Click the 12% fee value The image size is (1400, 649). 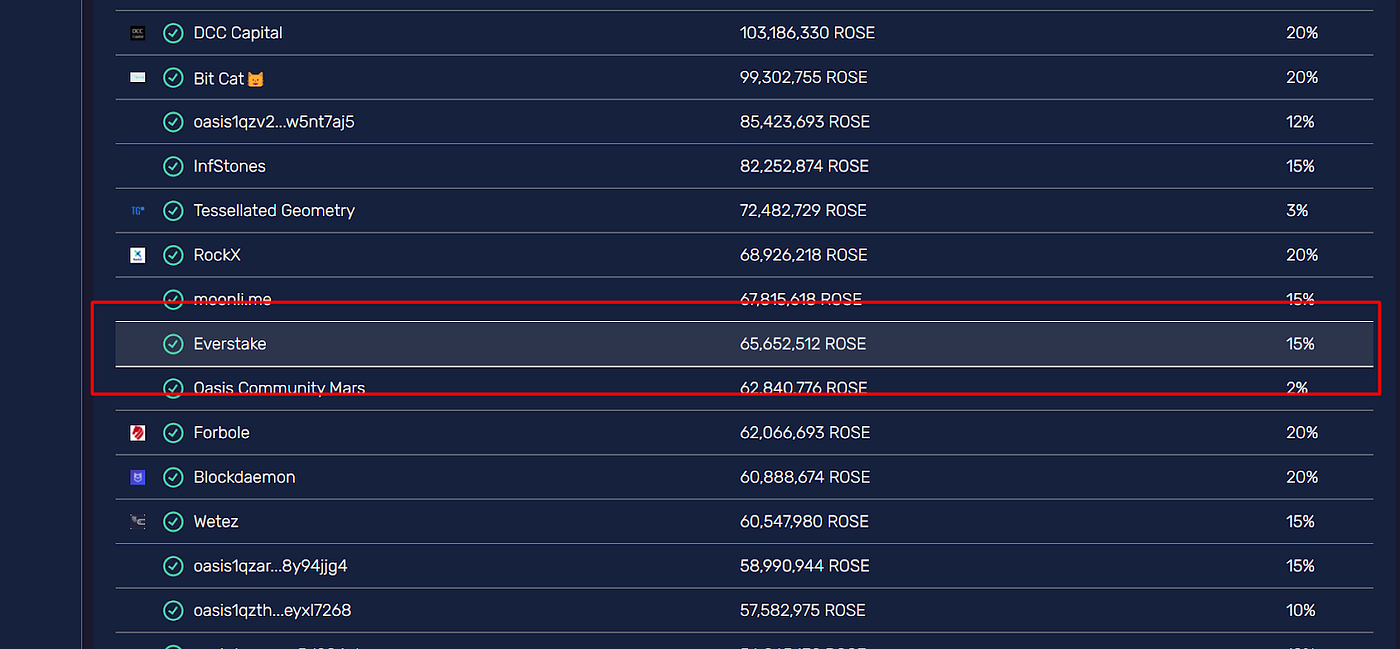[1300, 122]
